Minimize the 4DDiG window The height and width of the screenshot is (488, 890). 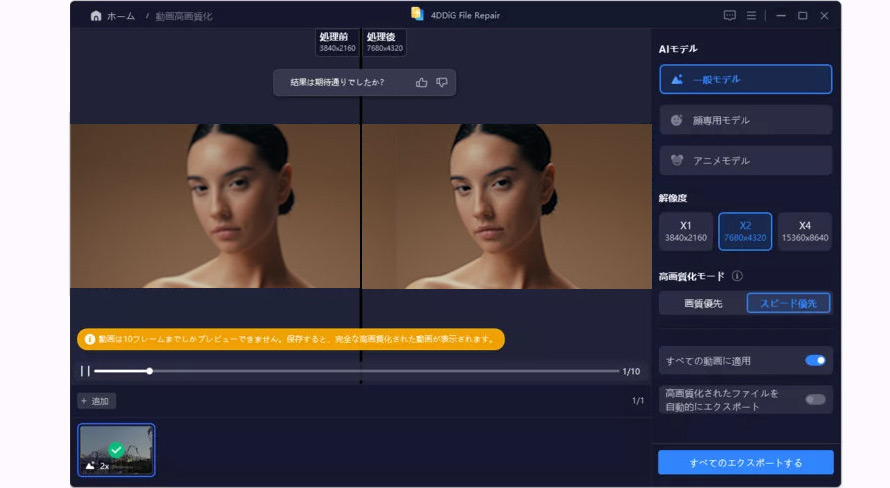coord(781,16)
